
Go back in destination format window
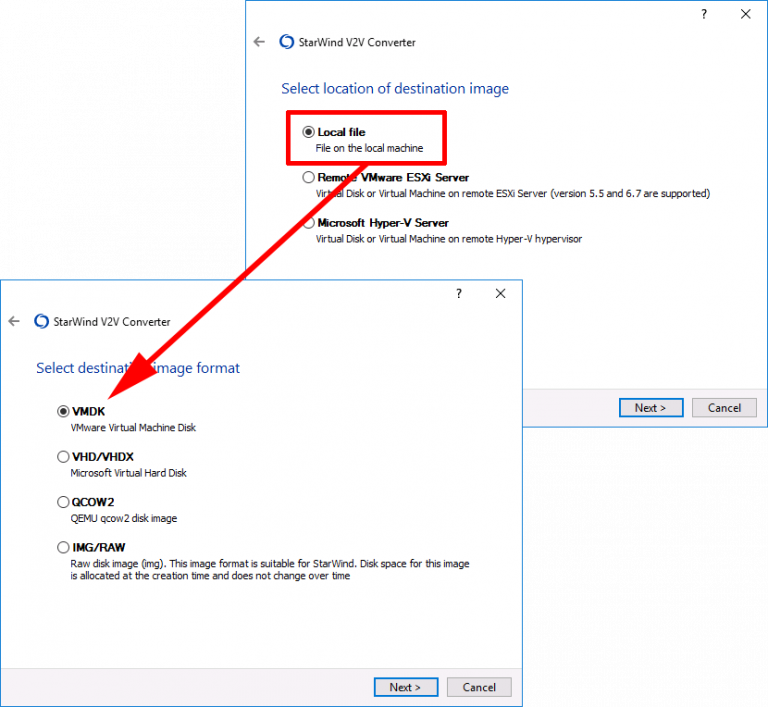(14, 321)
